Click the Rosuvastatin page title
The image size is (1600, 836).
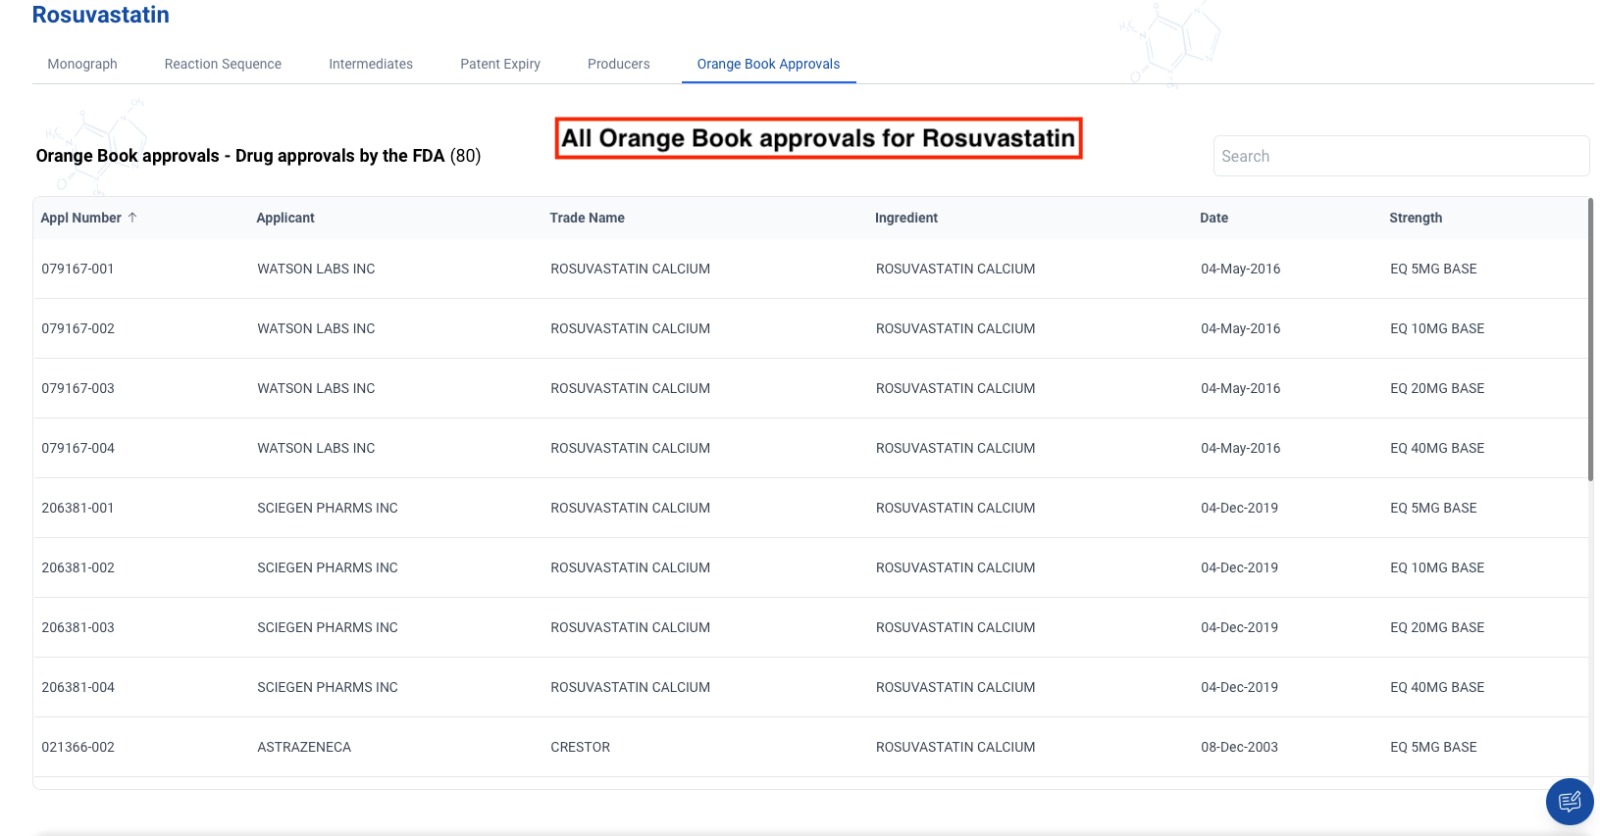101,15
